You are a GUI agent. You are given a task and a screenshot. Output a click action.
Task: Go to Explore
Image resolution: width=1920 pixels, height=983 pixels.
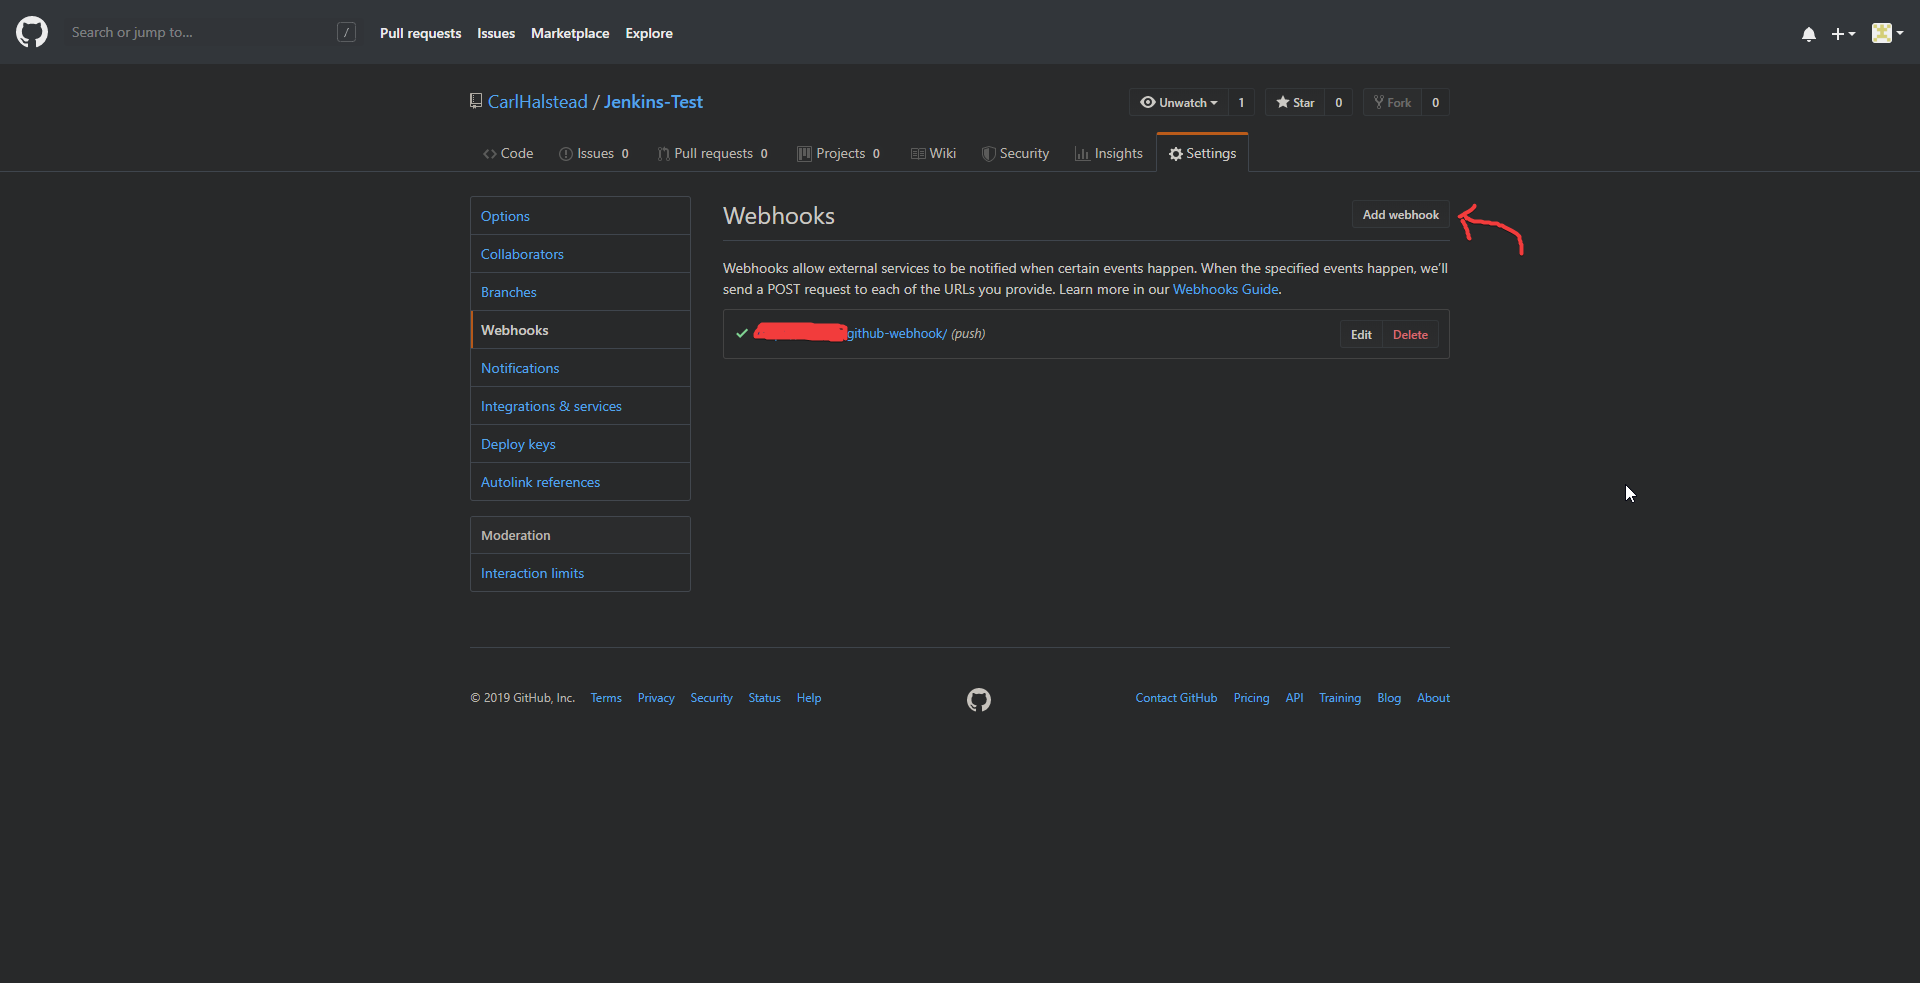click(649, 33)
